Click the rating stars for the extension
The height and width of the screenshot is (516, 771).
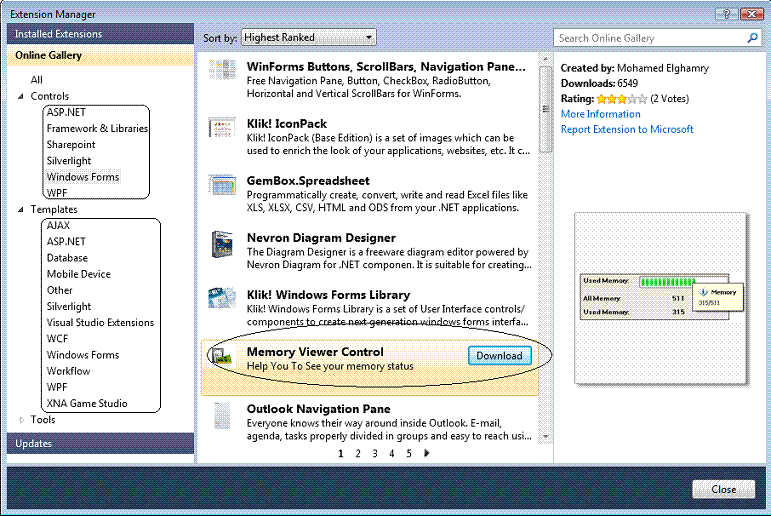622,99
